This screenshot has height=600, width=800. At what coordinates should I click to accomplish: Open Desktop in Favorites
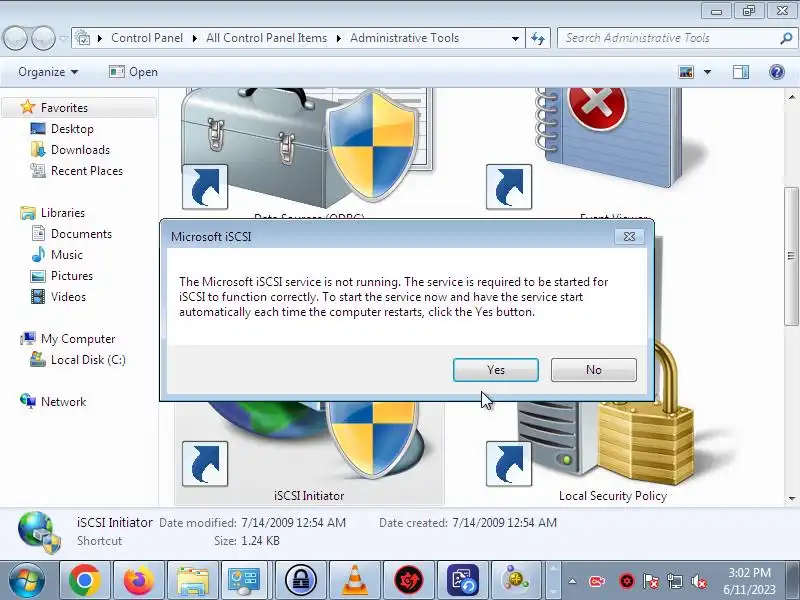click(x=72, y=129)
